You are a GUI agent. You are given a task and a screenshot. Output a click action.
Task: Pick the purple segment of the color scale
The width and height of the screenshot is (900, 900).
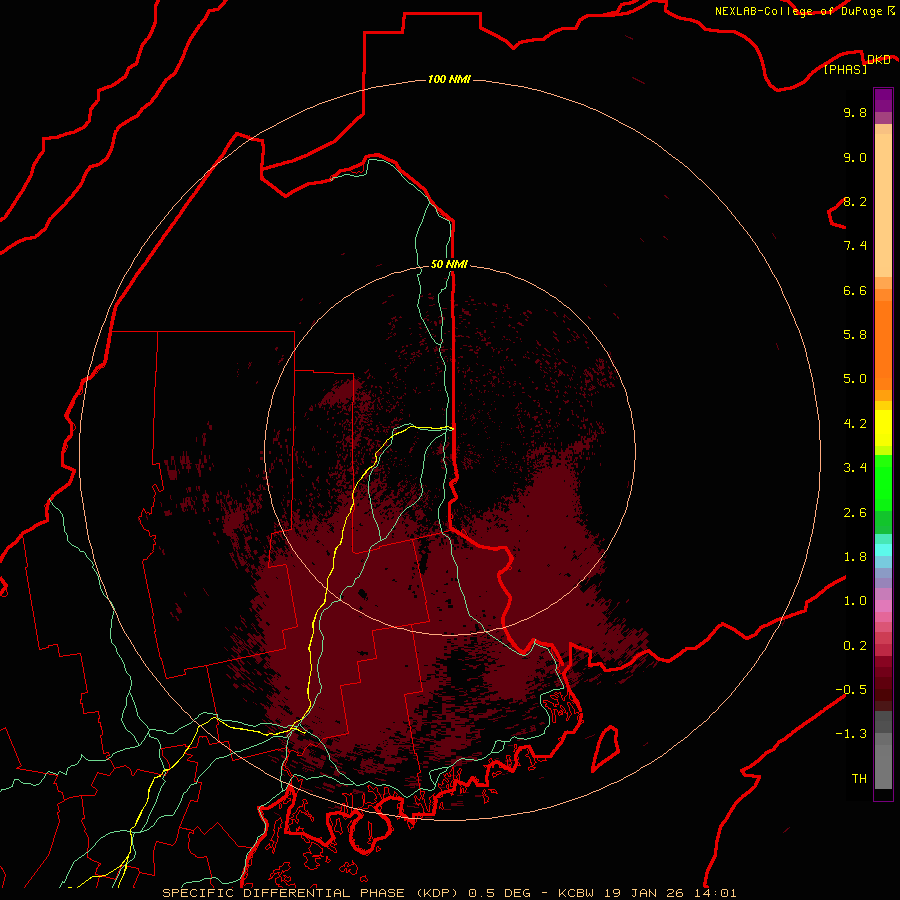tap(883, 101)
